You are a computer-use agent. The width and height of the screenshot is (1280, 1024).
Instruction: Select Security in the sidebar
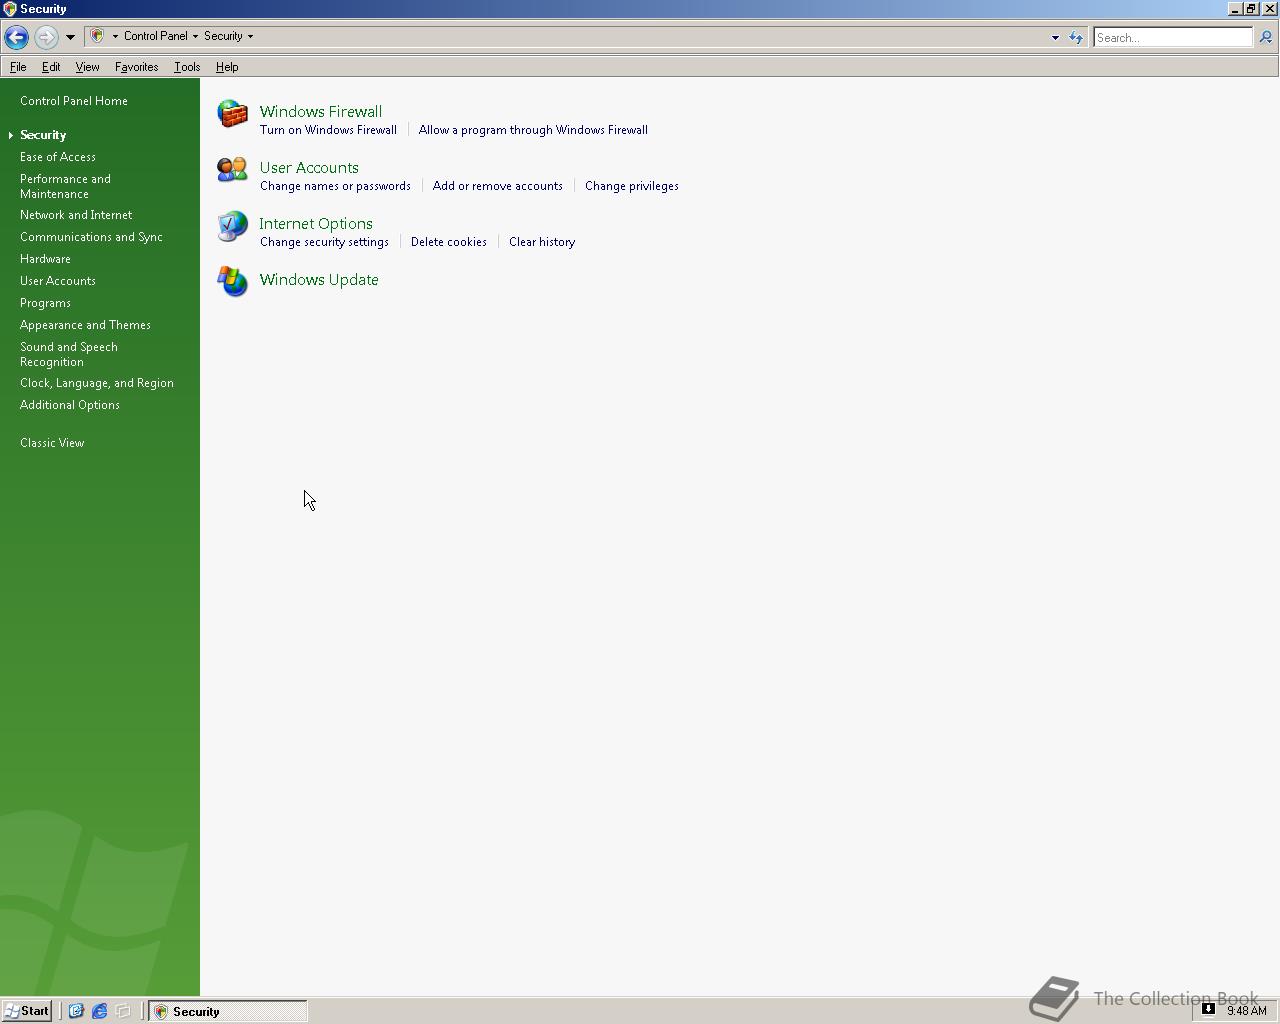coord(43,135)
